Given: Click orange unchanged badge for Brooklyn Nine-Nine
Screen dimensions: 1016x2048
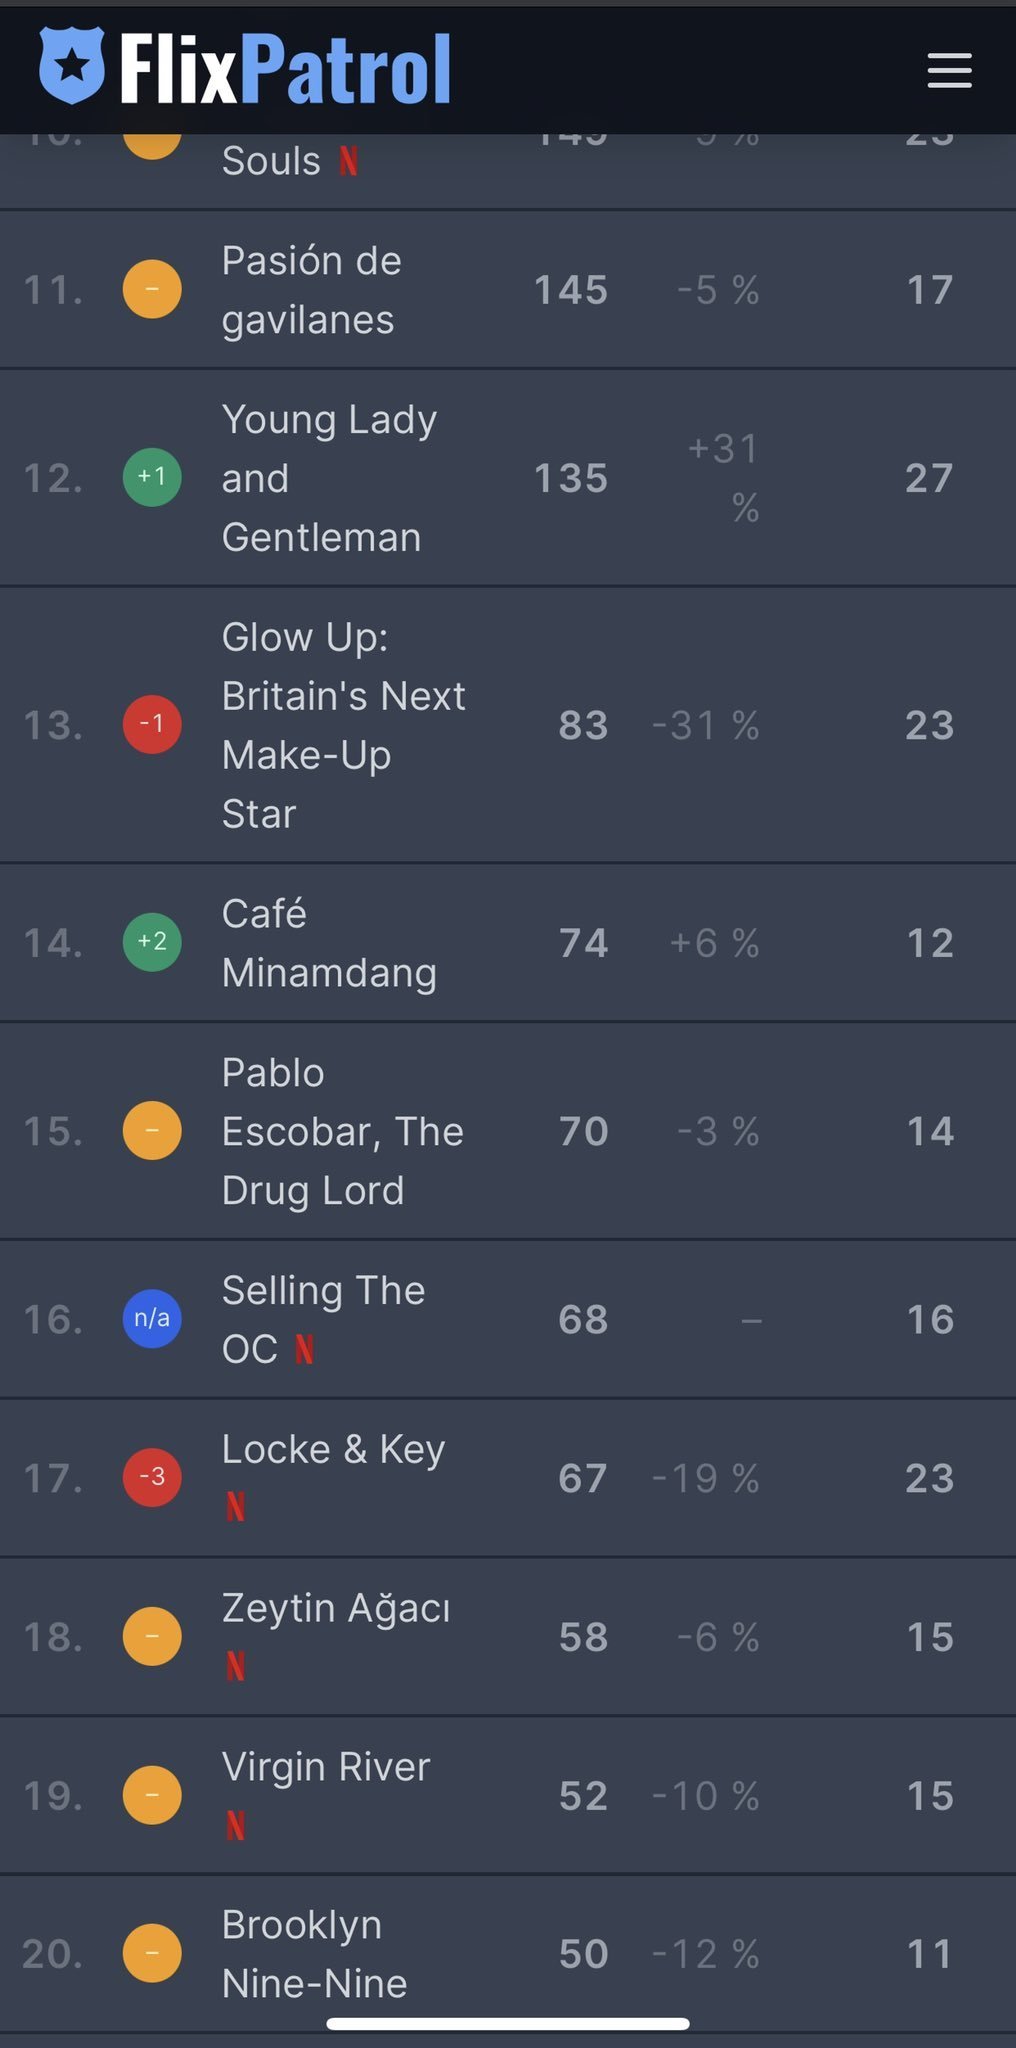Looking at the screenshot, I should click(152, 1953).
